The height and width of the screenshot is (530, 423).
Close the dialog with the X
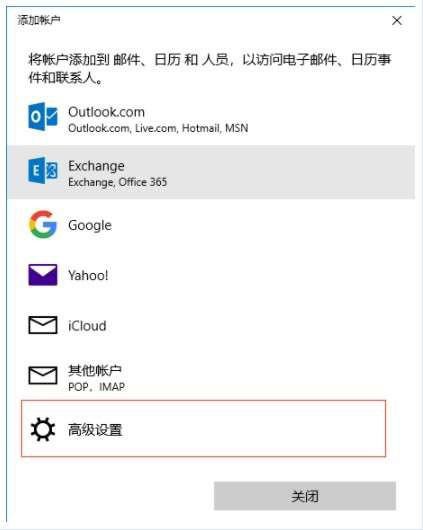click(x=397, y=21)
